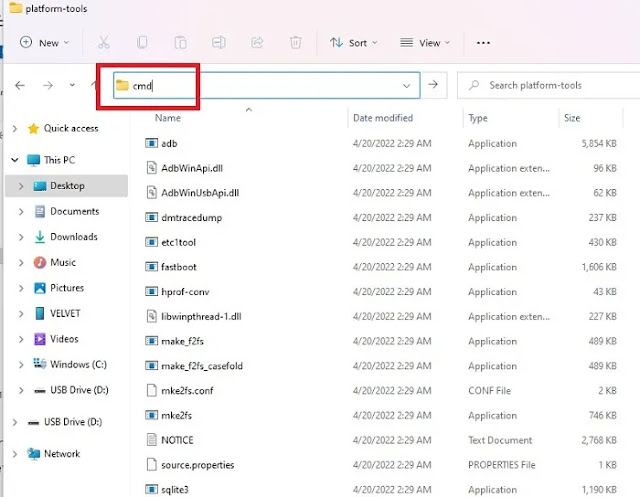Go back with the left arrow
This screenshot has height=497, width=640.
click(20, 85)
